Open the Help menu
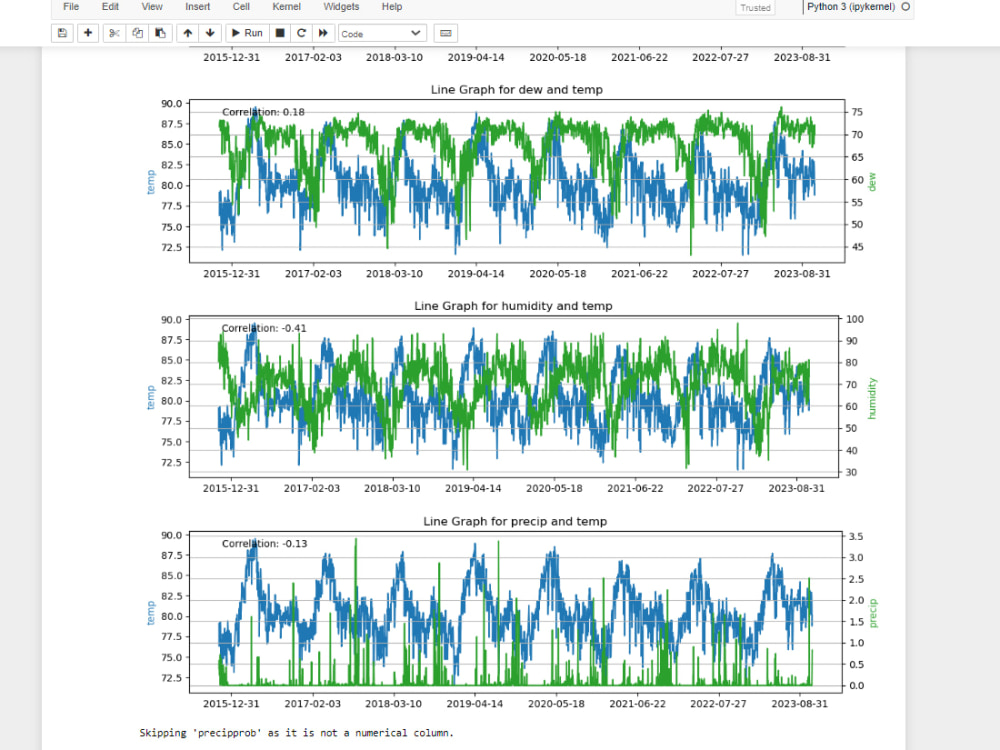The image size is (1000, 750). coord(392,7)
